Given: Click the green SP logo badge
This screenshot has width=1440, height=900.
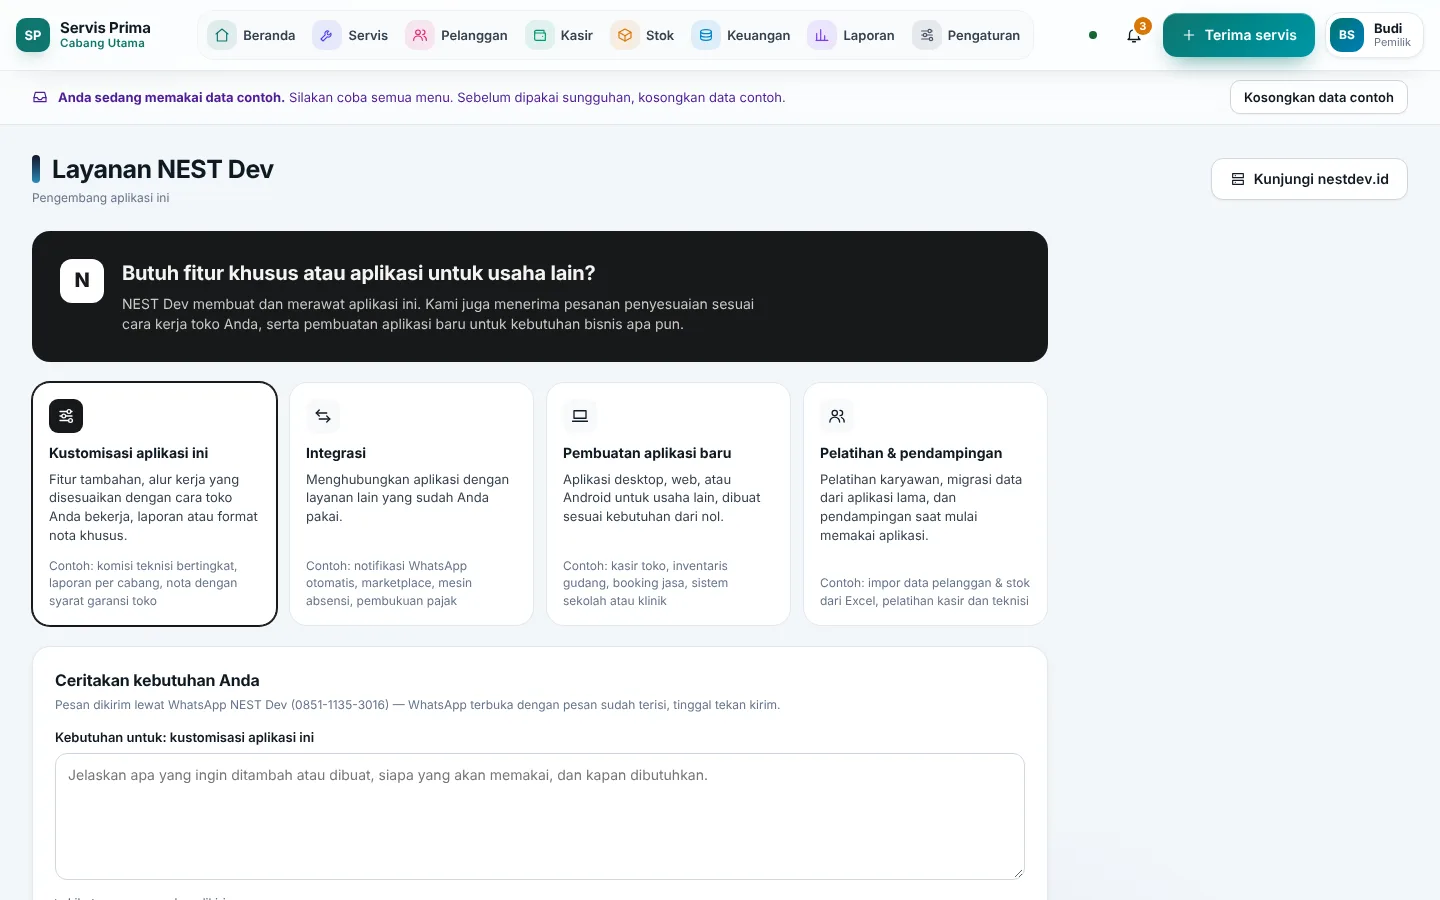Looking at the screenshot, I should click(33, 35).
